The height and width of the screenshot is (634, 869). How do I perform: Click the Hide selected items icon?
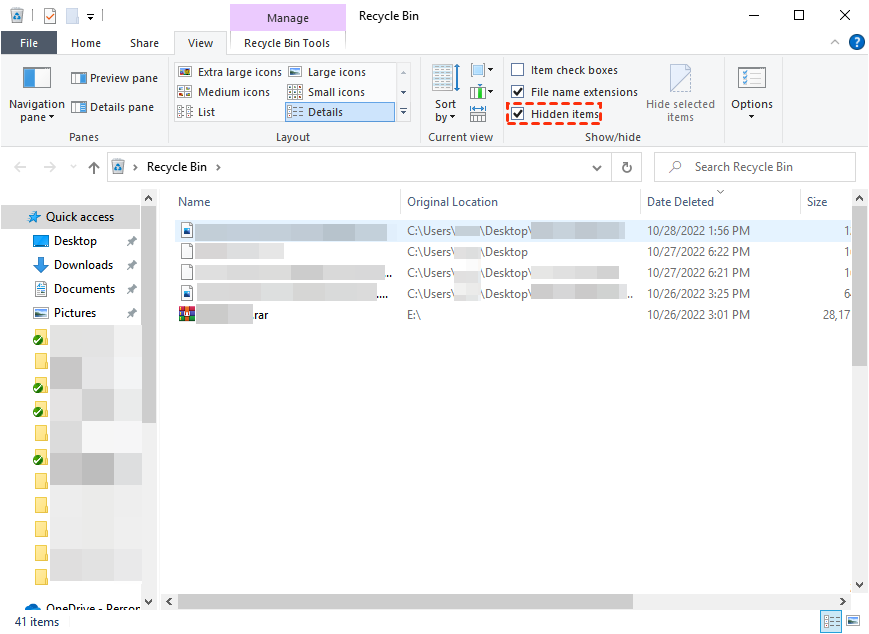coord(680,80)
